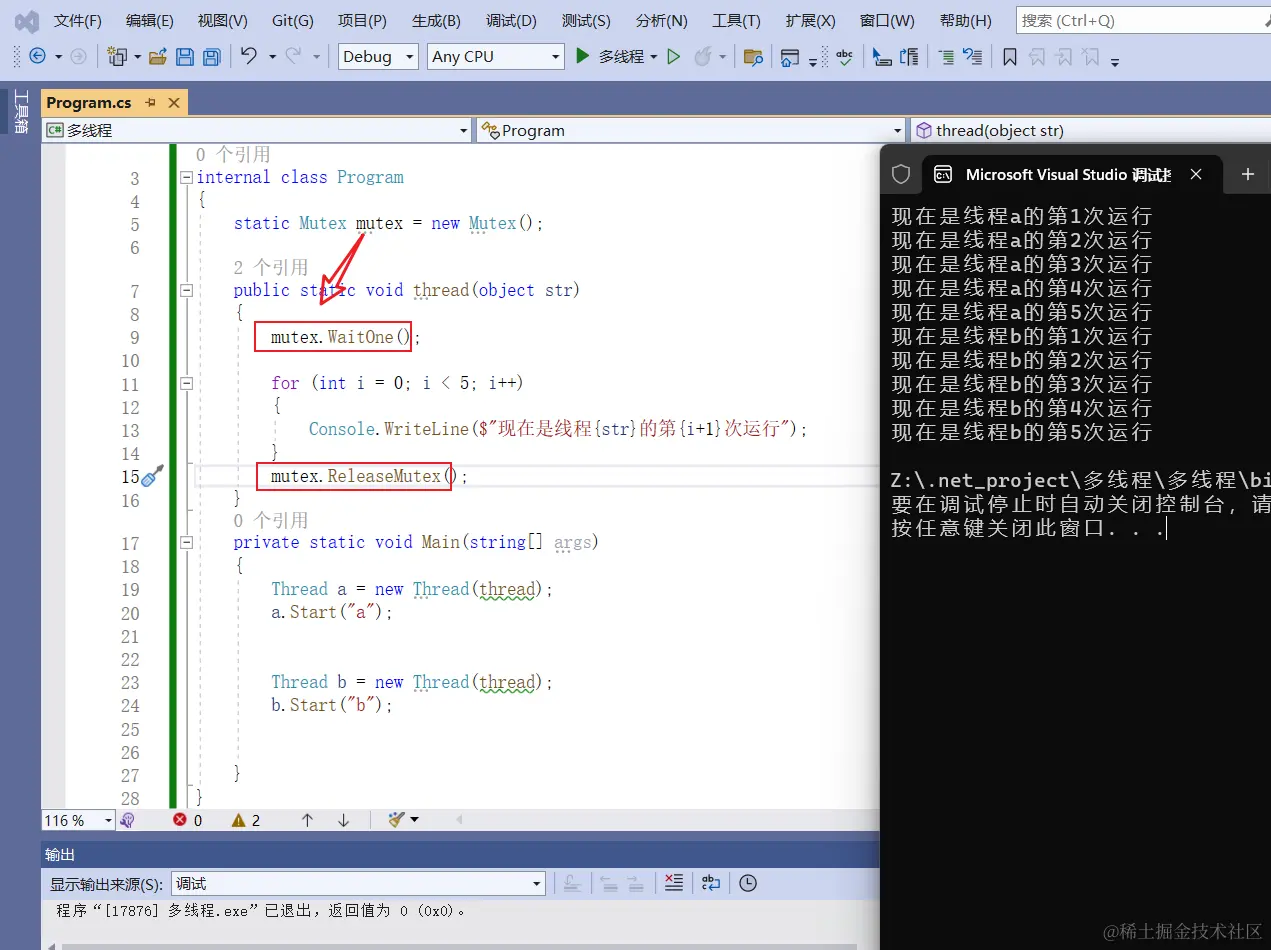Toggle a bookmark using bookmark icon

[x=1010, y=57]
